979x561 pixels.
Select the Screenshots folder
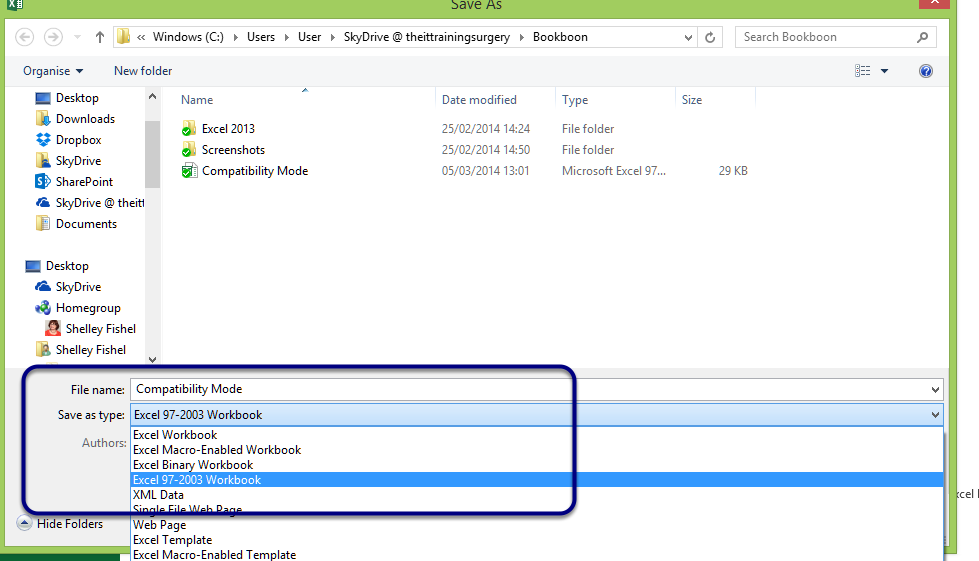tap(233, 150)
